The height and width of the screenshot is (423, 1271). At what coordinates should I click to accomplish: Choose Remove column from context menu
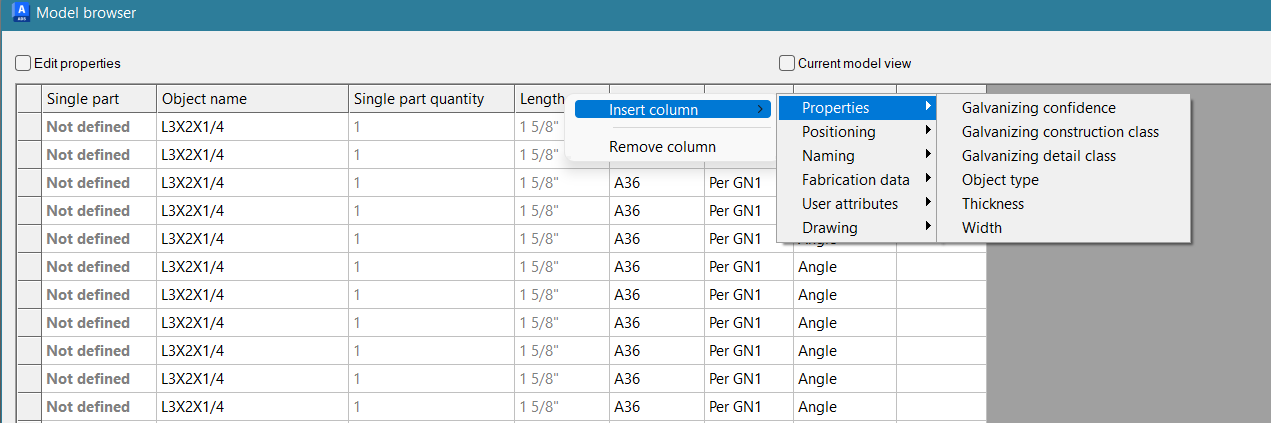click(x=662, y=147)
